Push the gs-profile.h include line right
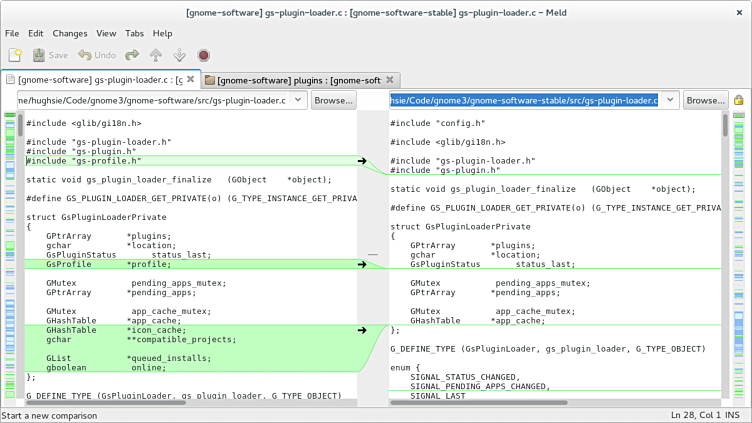Screen dimensions: 752x423 (362, 161)
